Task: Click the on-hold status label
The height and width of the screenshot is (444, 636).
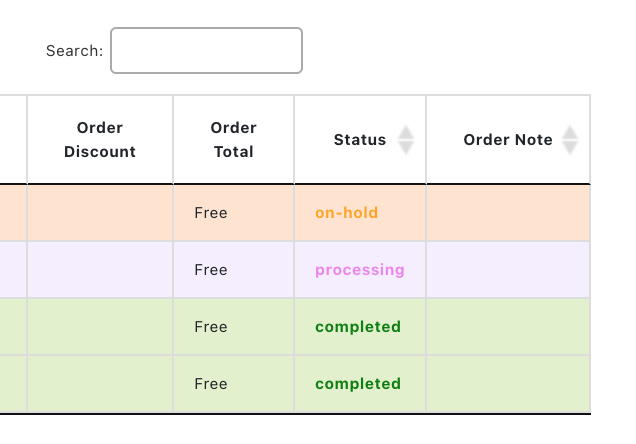Action: (x=347, y=213)
